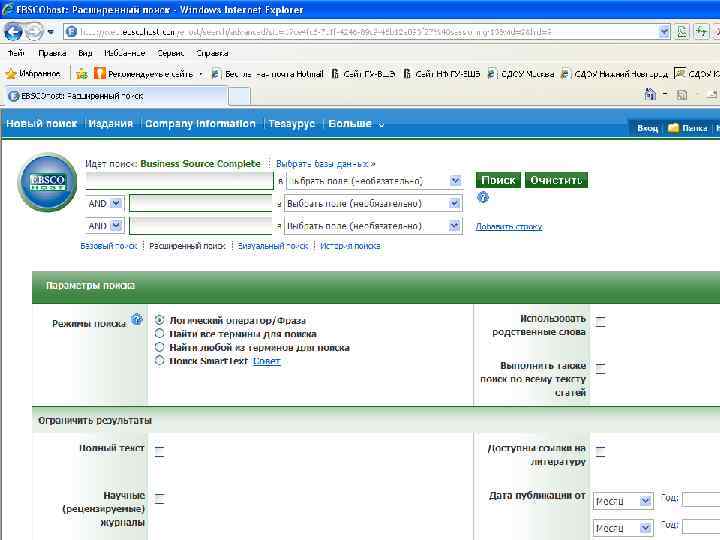This screenshot has width=720, height=540.
Task: Enable Научные (рецензируемые) журналы checkbox
Action: pyautogui.click(x=159, y=498)
